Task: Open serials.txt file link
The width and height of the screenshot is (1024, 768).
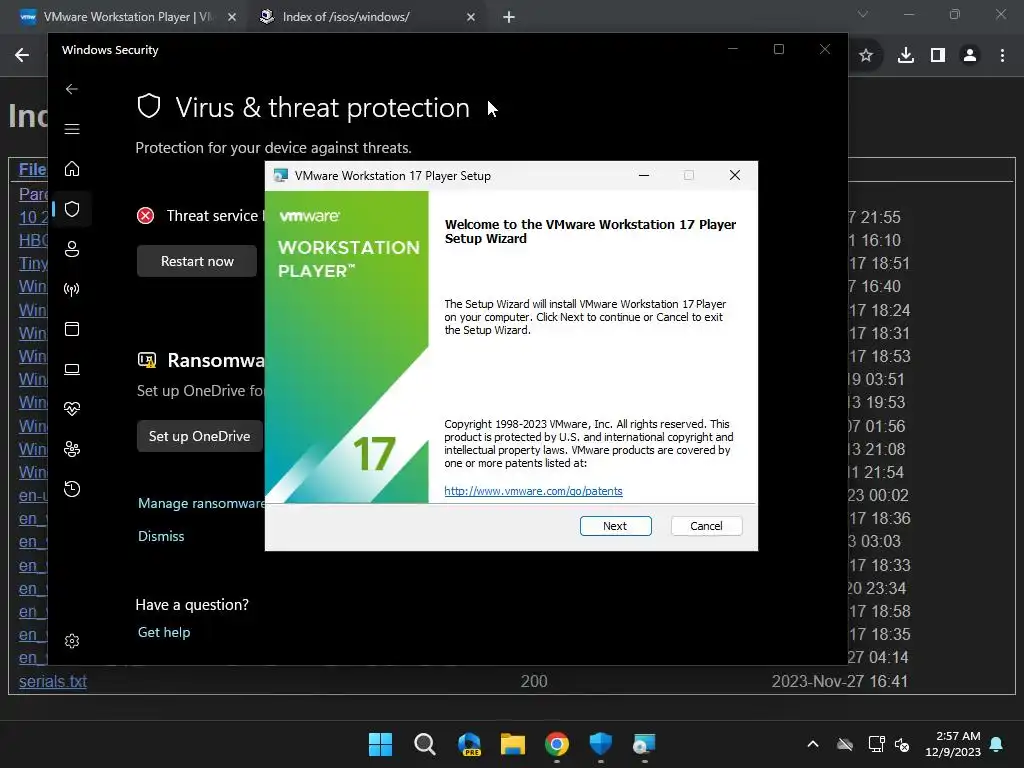Action: [53, 681]
